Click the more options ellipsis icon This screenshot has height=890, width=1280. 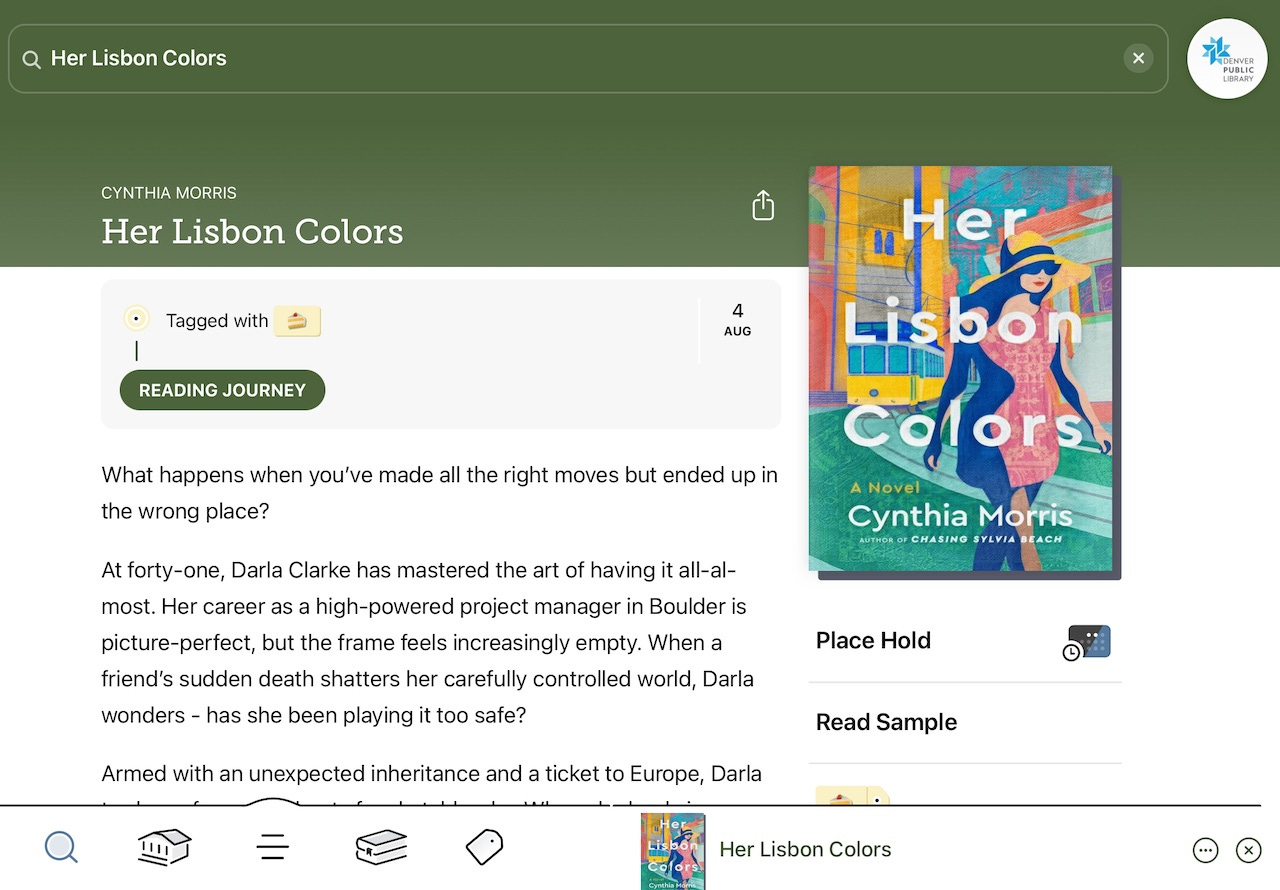[x=1206, y=850]
